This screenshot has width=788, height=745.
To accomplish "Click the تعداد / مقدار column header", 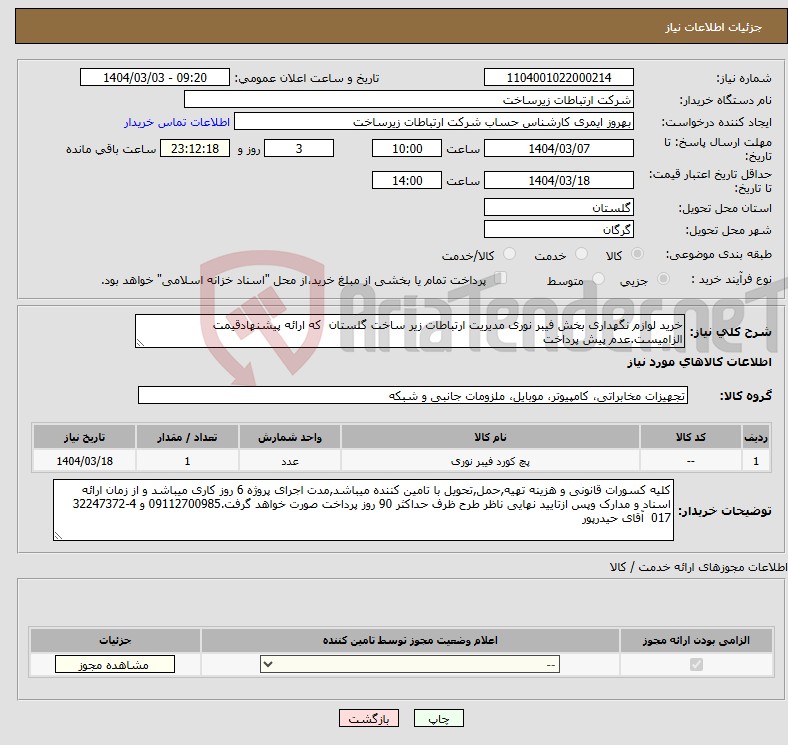I will coord(187,437).
